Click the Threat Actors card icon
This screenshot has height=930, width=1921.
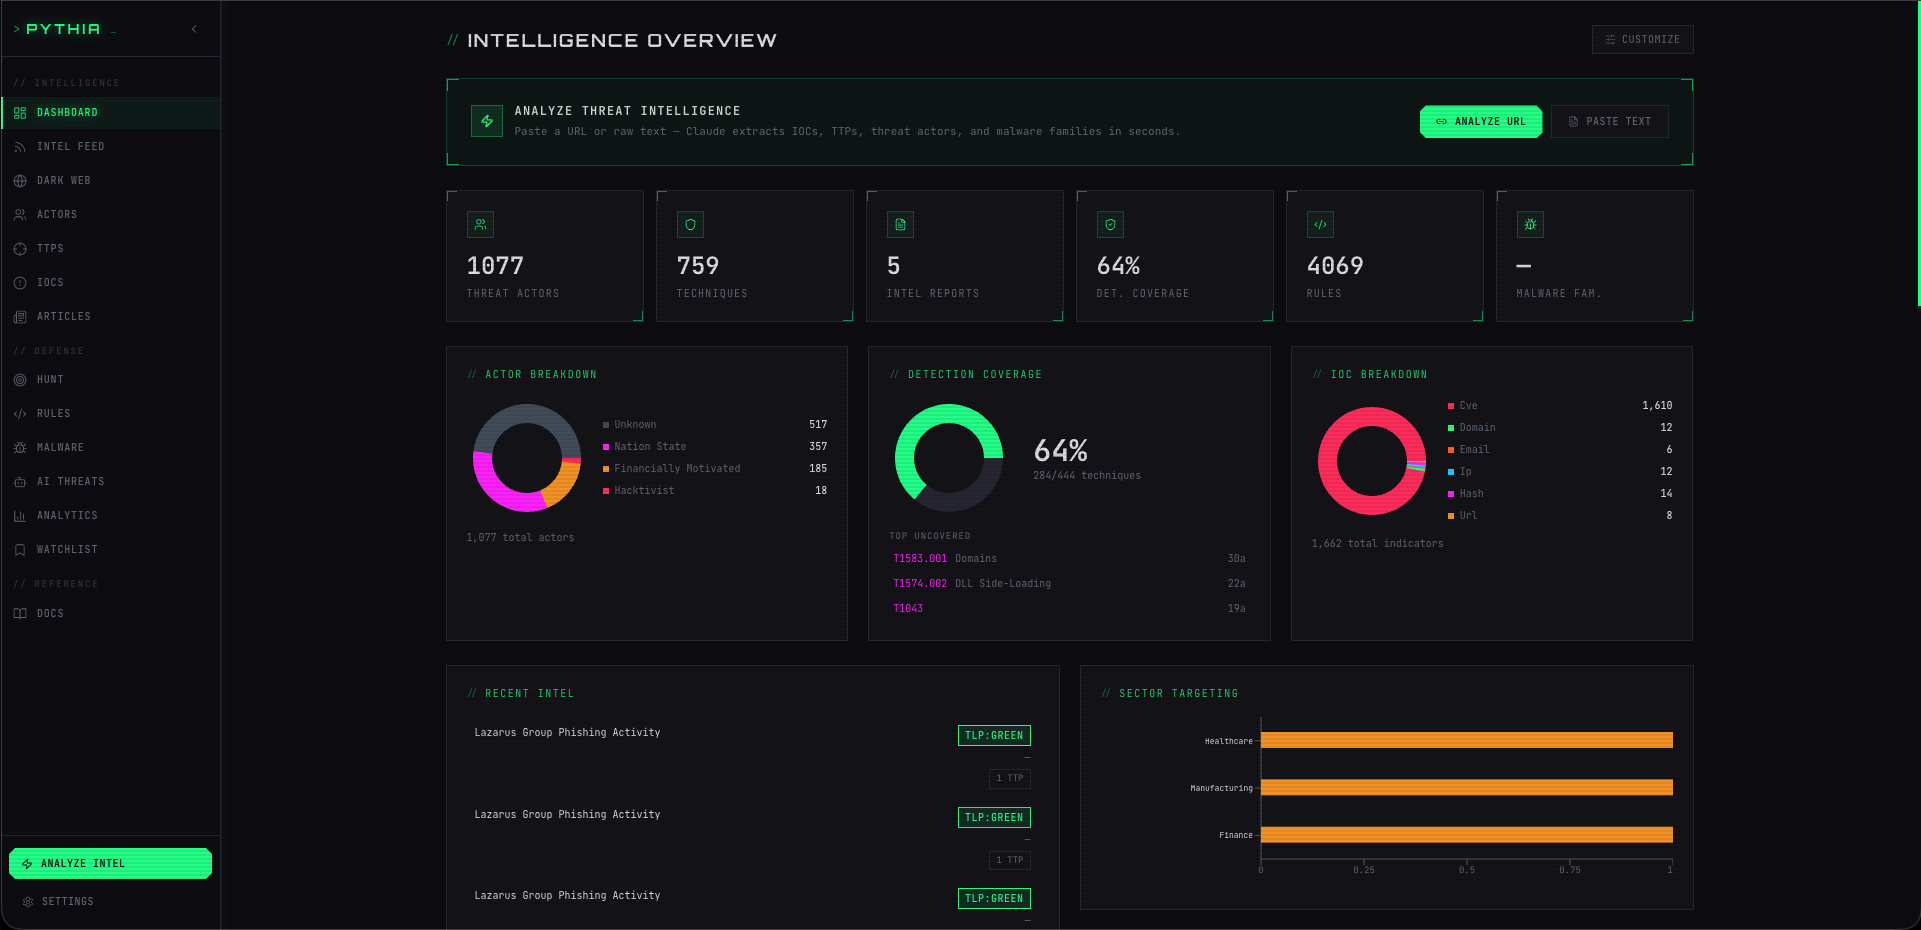[480, 224]
